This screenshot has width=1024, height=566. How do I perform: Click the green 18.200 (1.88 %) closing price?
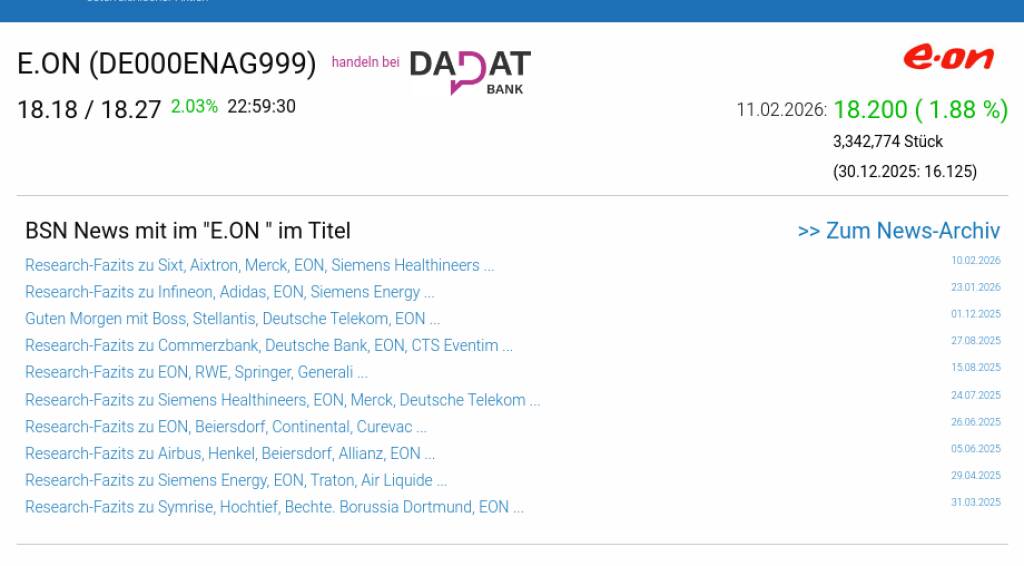920,110
